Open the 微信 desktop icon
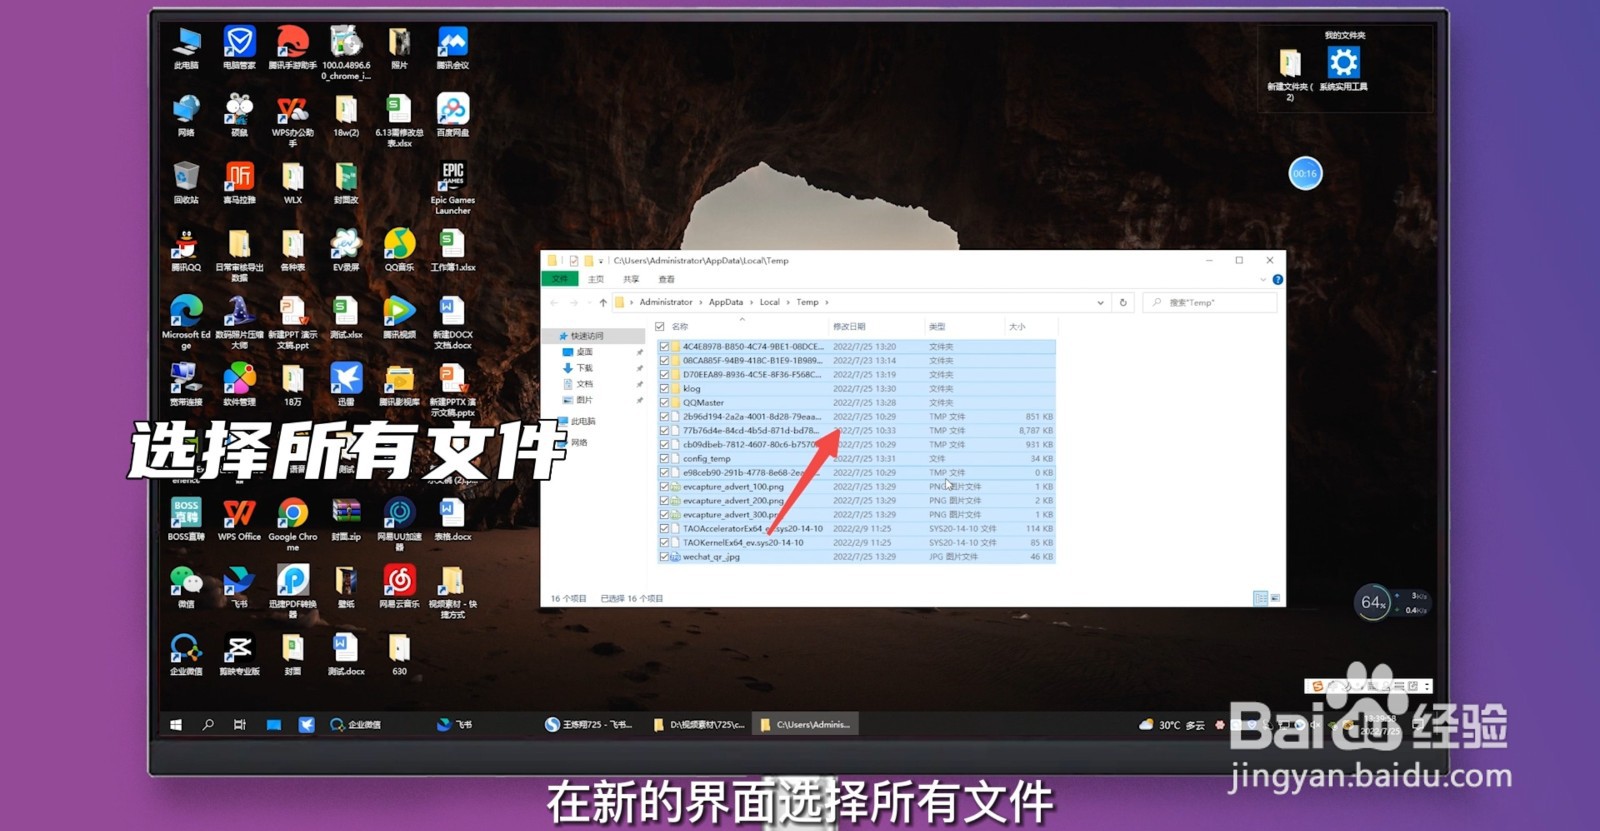1600x831 pixels. [x=186, y=586]
